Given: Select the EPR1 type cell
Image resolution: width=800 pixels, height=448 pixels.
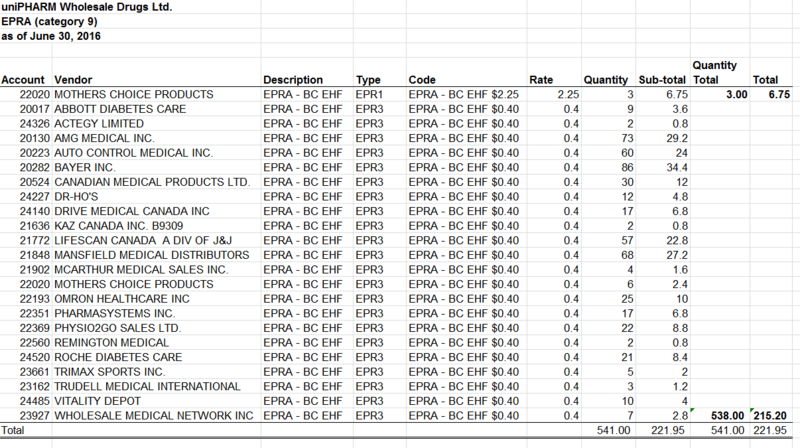Looking at the screenshot, I should 369,94.
